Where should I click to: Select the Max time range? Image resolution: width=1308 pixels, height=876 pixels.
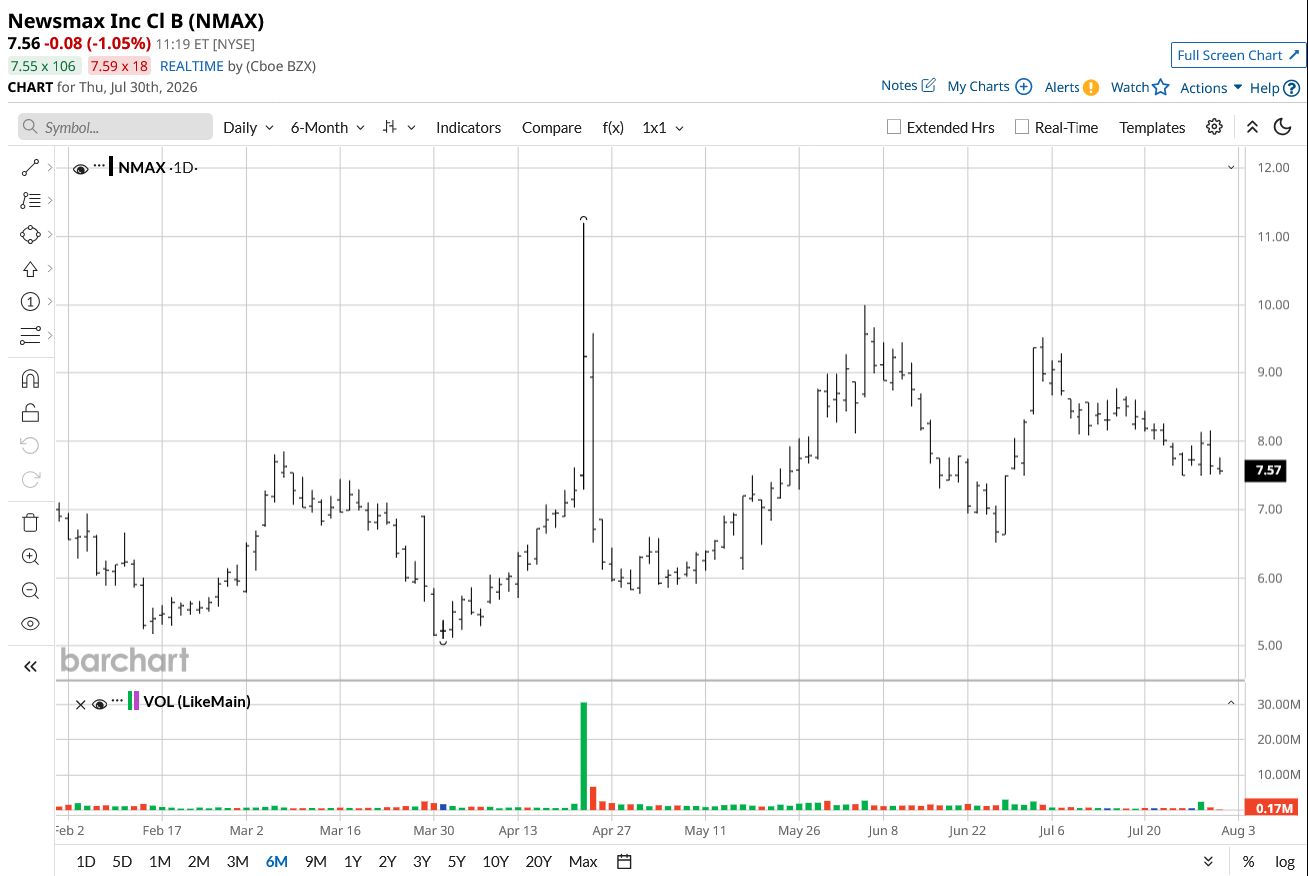tap(583, 861)
